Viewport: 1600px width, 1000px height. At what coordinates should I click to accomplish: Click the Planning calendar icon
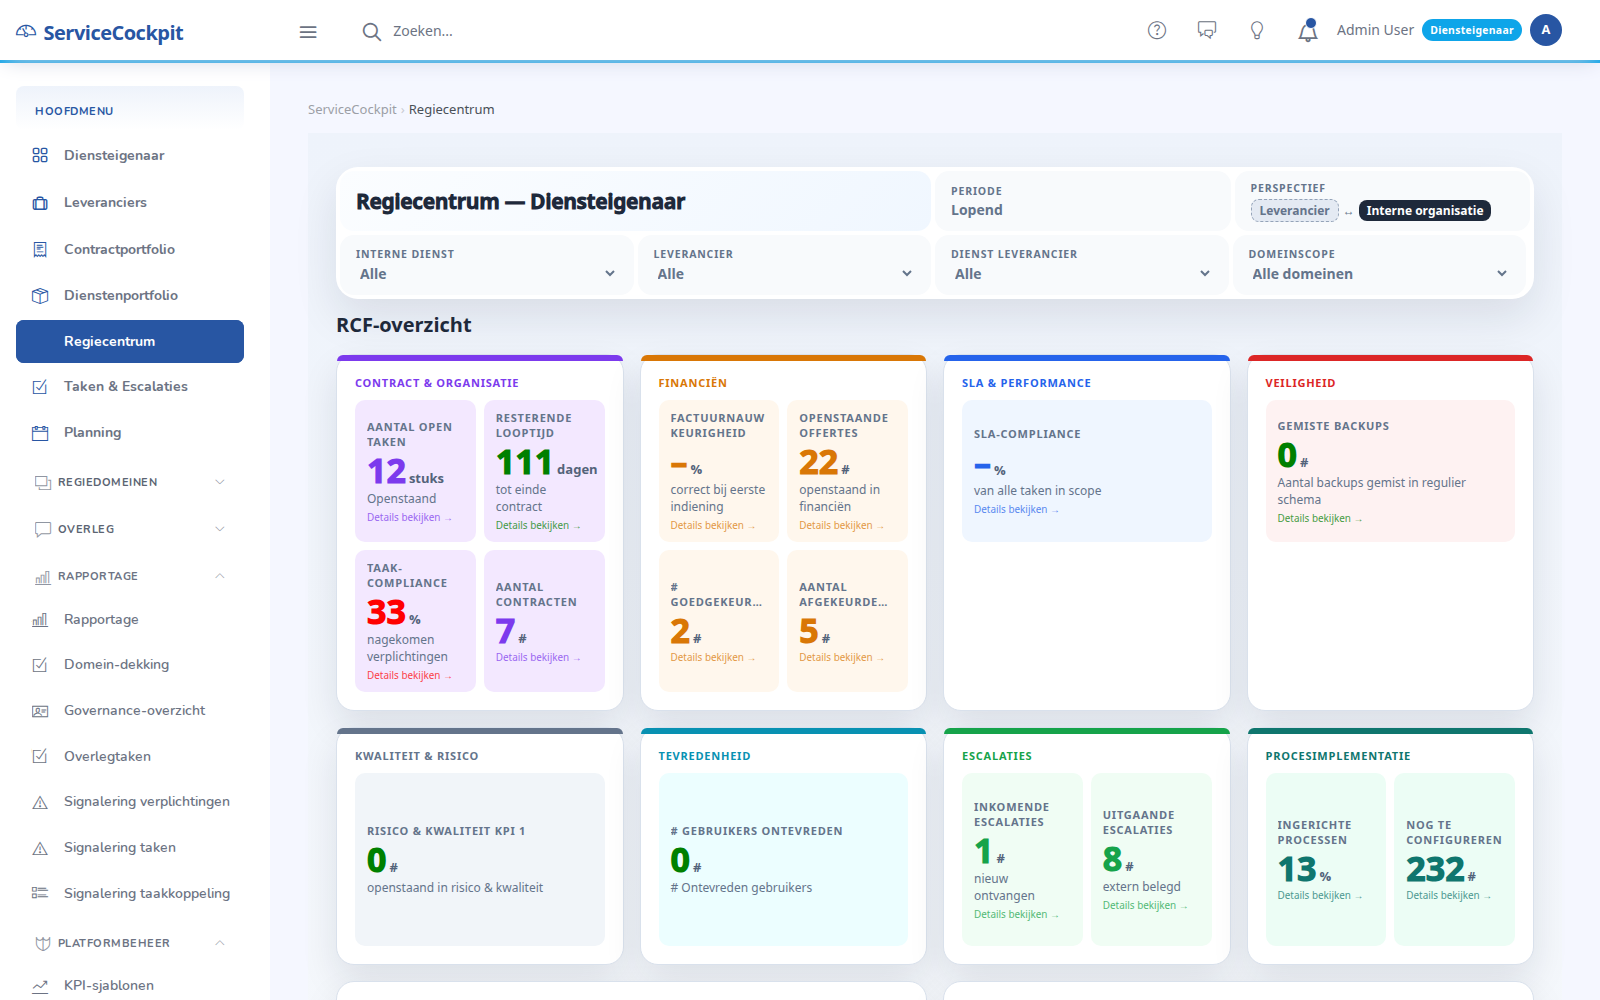pyautogui.click(x=40, y=433)
